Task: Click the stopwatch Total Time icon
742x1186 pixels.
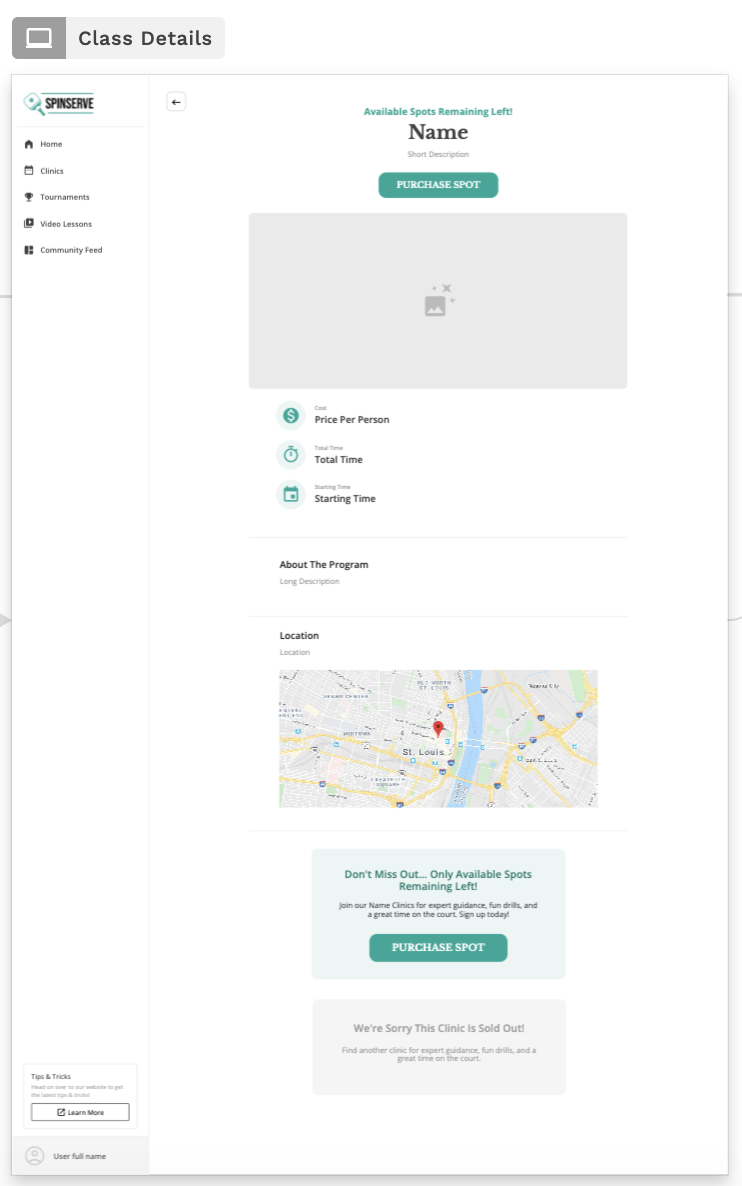Action: click(x=291, y=455)
